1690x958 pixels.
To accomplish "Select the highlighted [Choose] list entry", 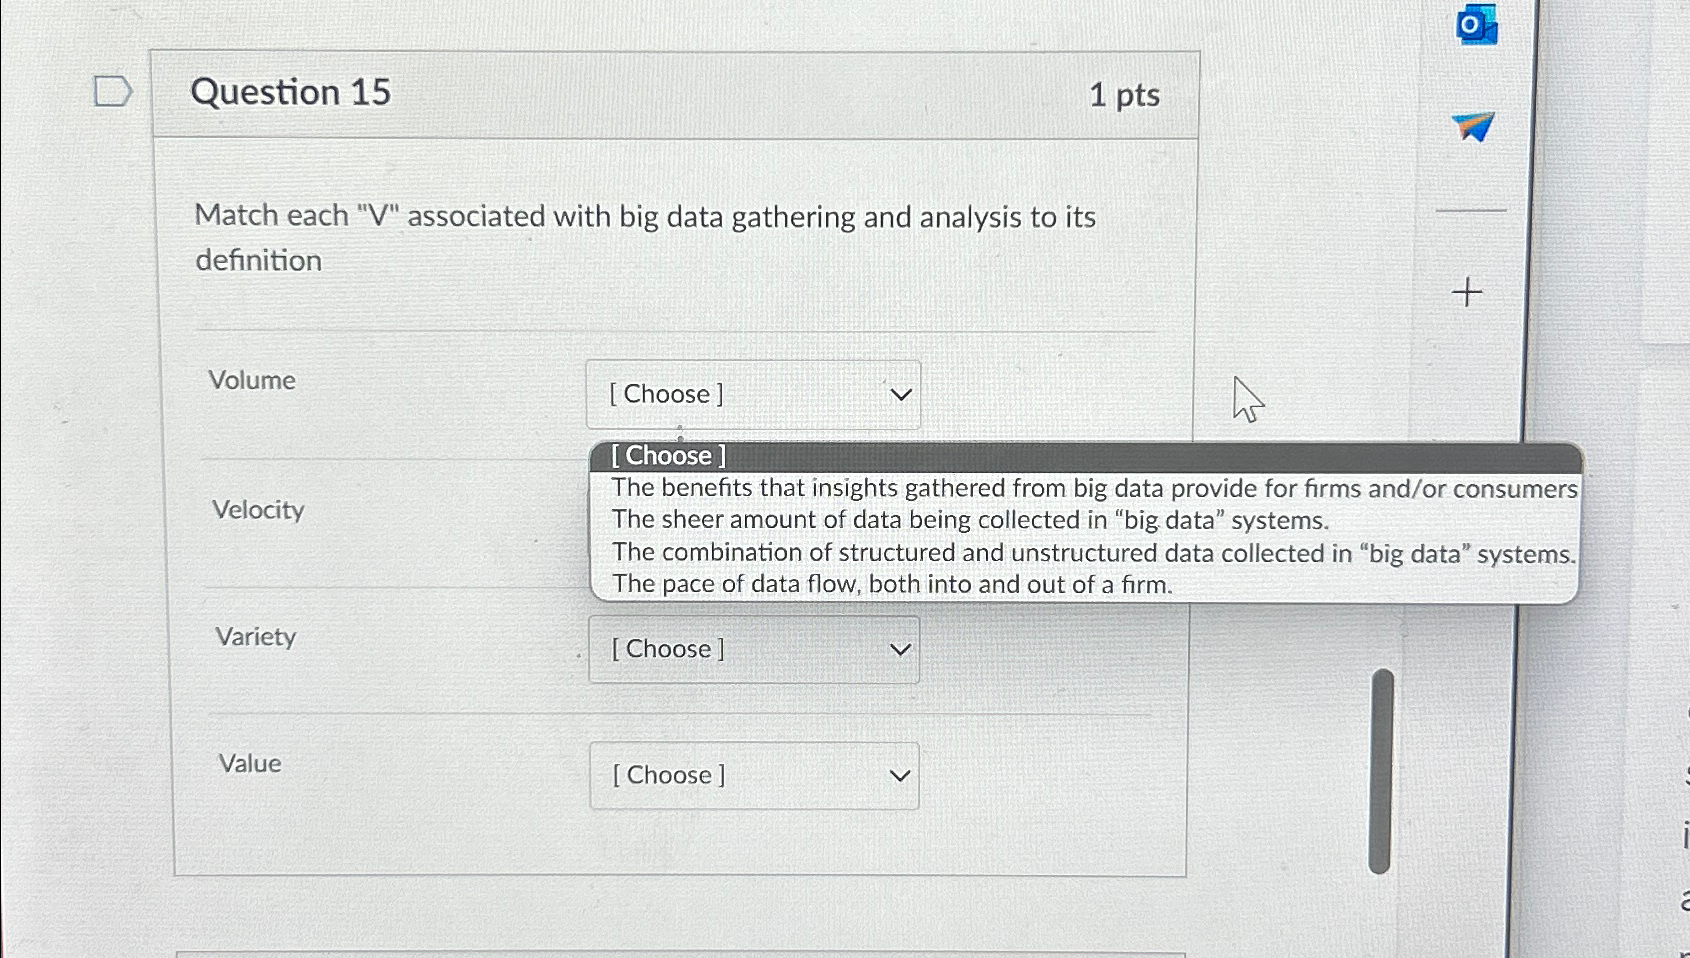I will (665, 456).
